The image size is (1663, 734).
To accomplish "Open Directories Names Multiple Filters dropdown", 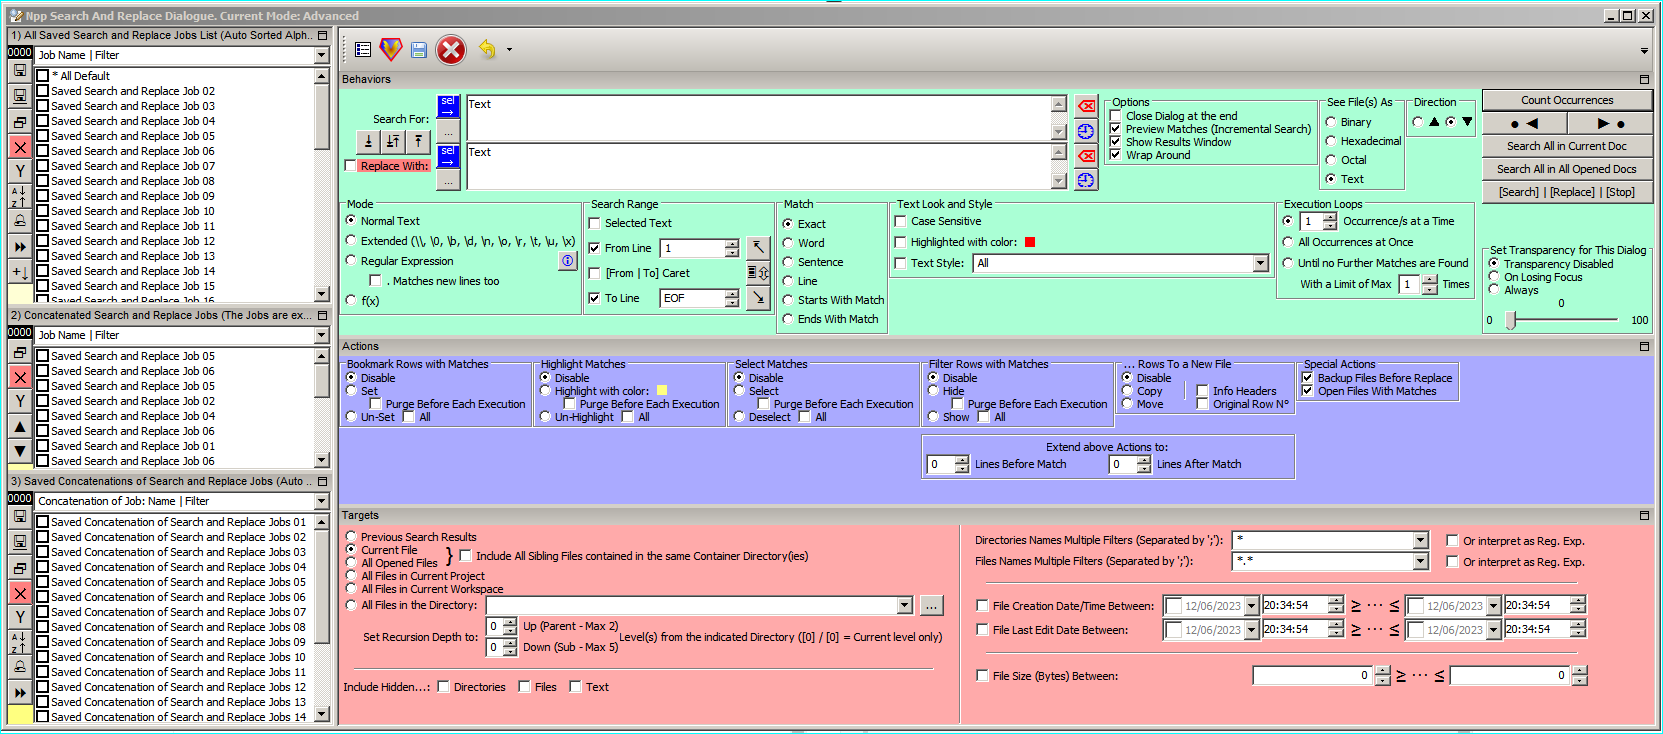I will (x=1420, y=540).
